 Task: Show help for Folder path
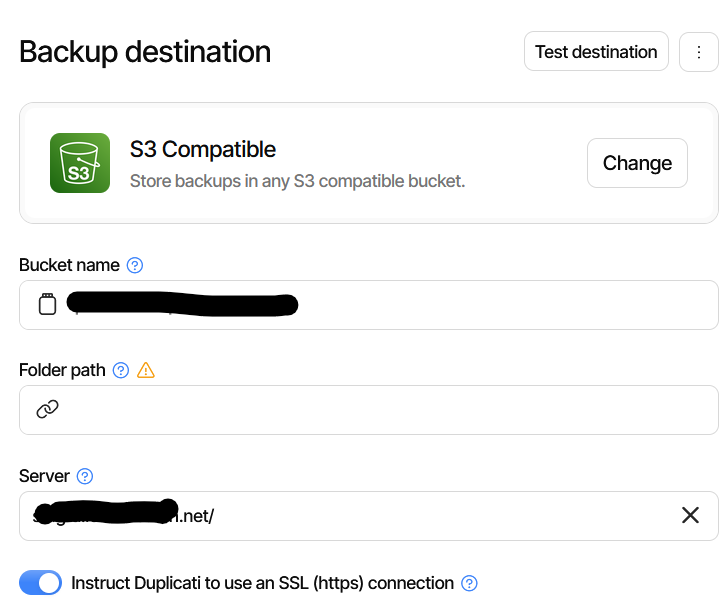pos(121,371)
